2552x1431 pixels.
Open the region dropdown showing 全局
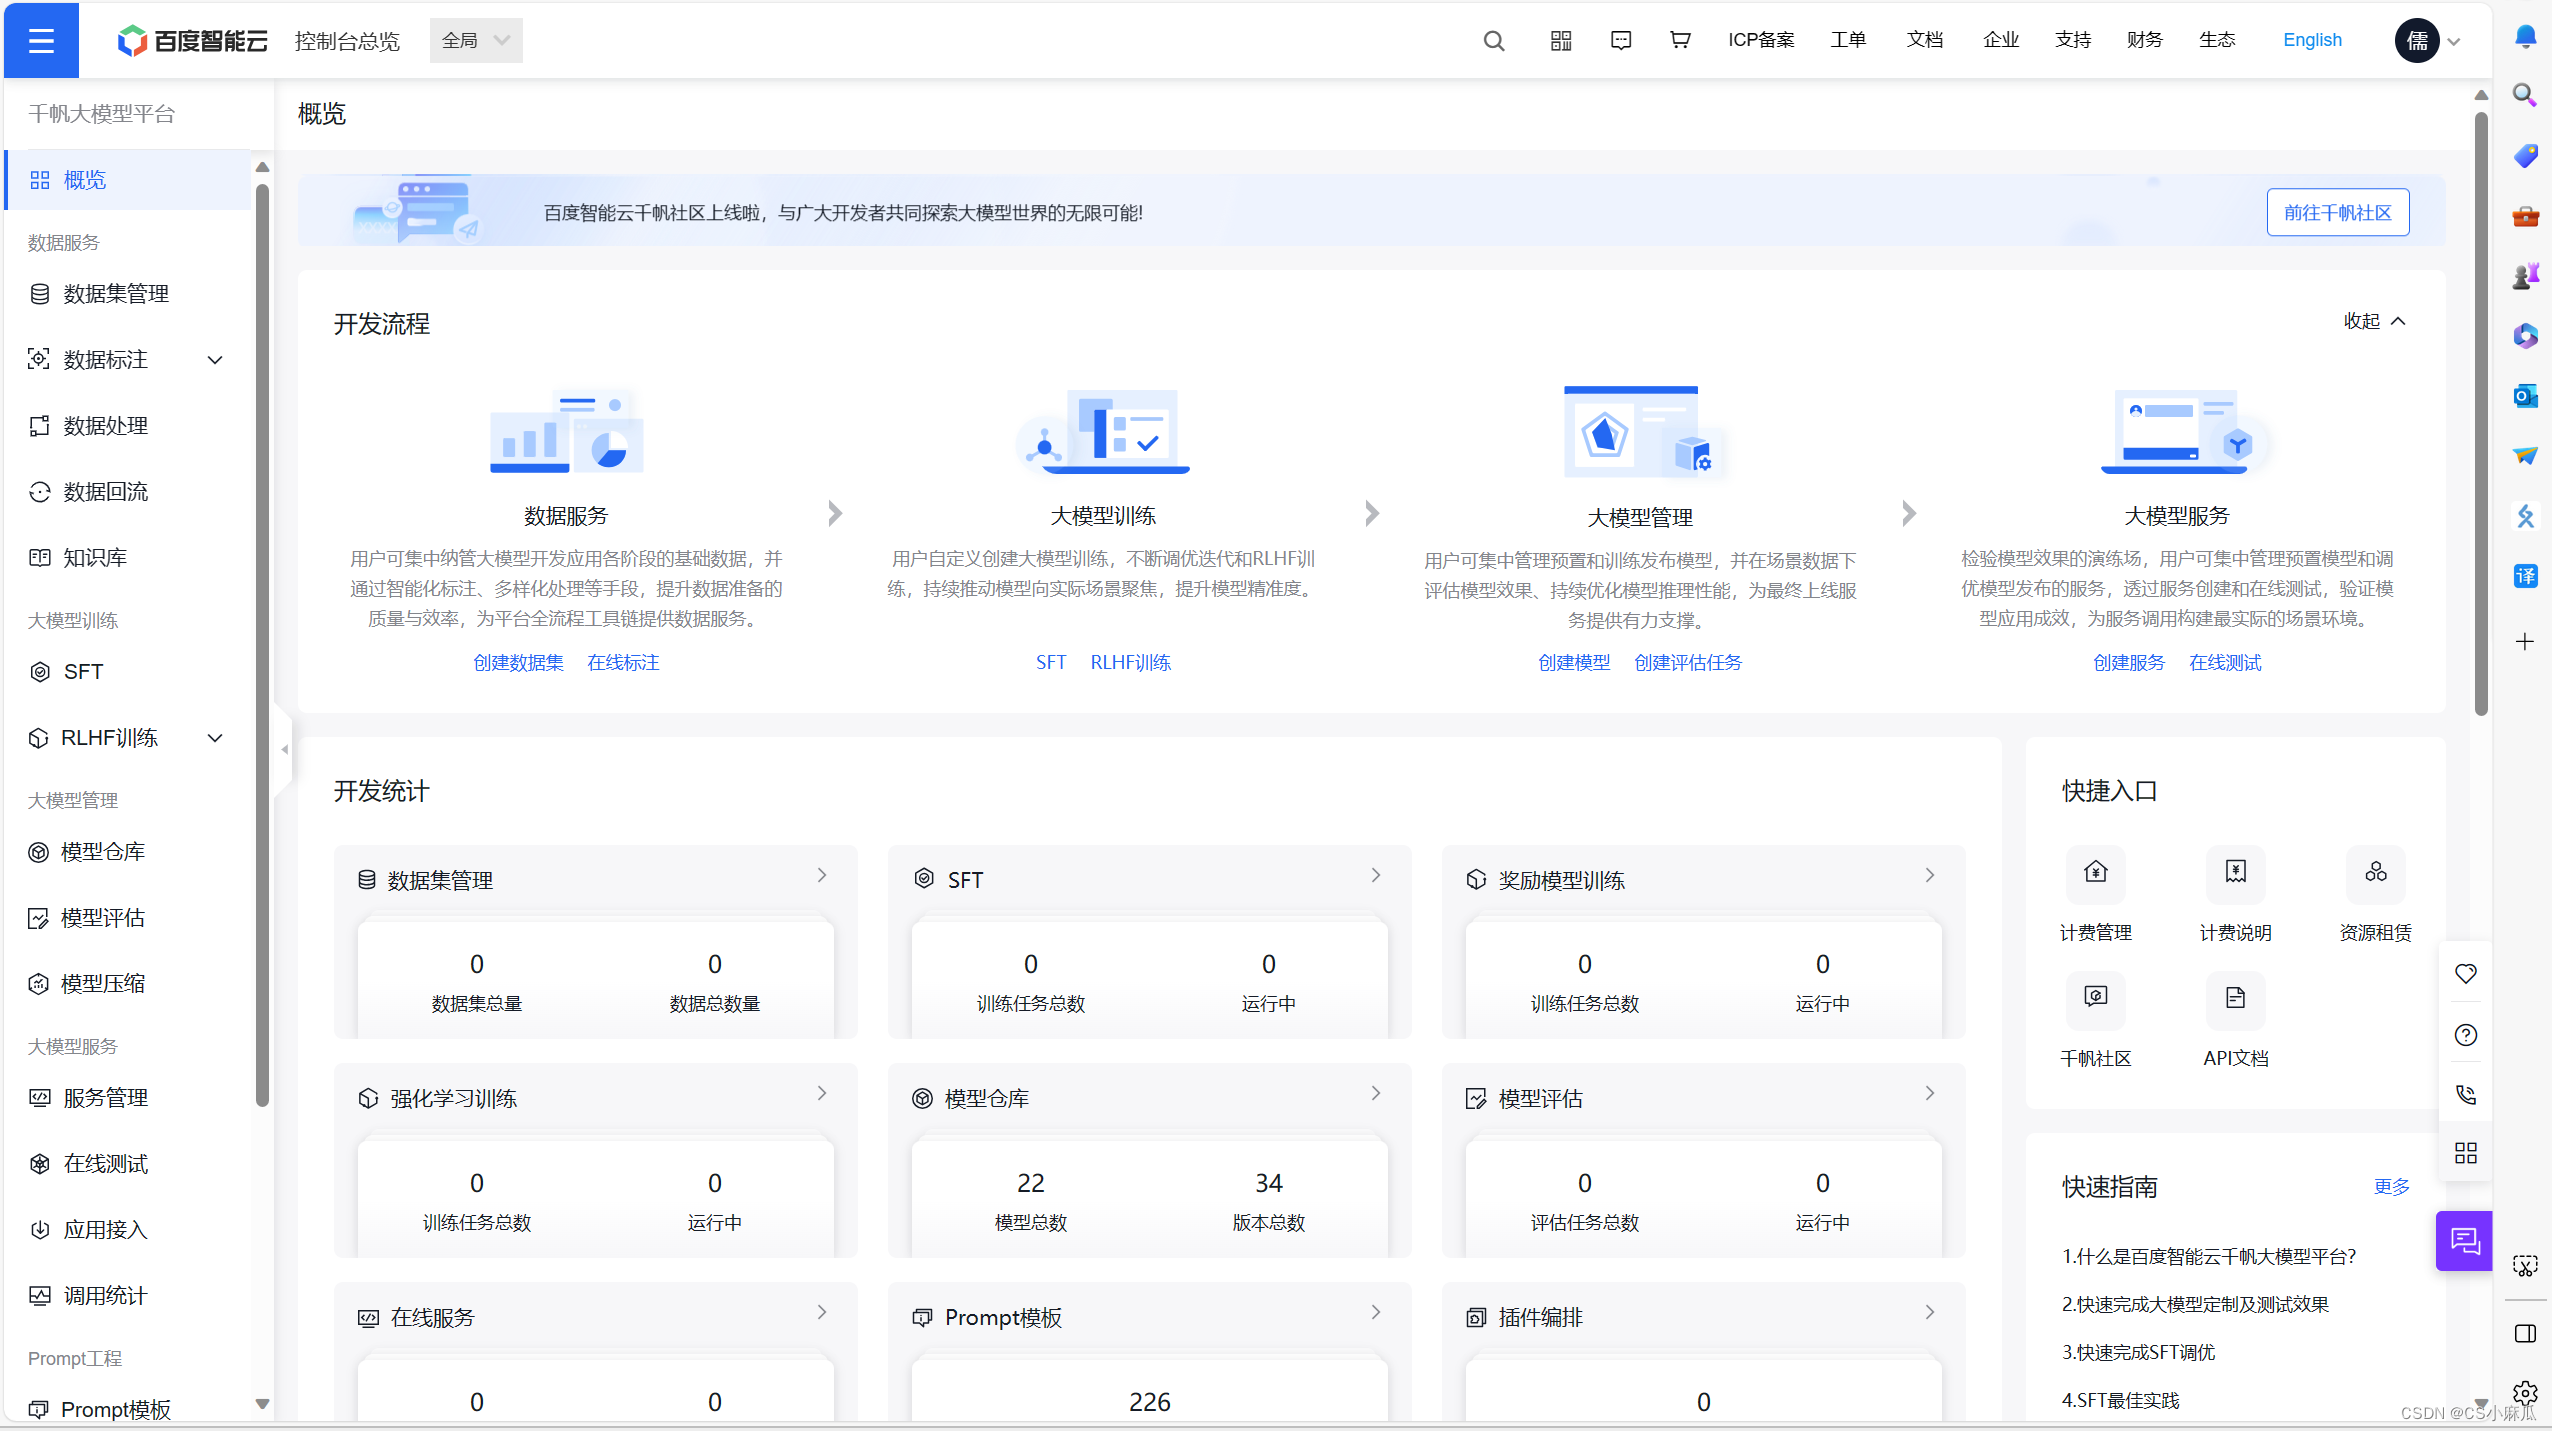476,40
